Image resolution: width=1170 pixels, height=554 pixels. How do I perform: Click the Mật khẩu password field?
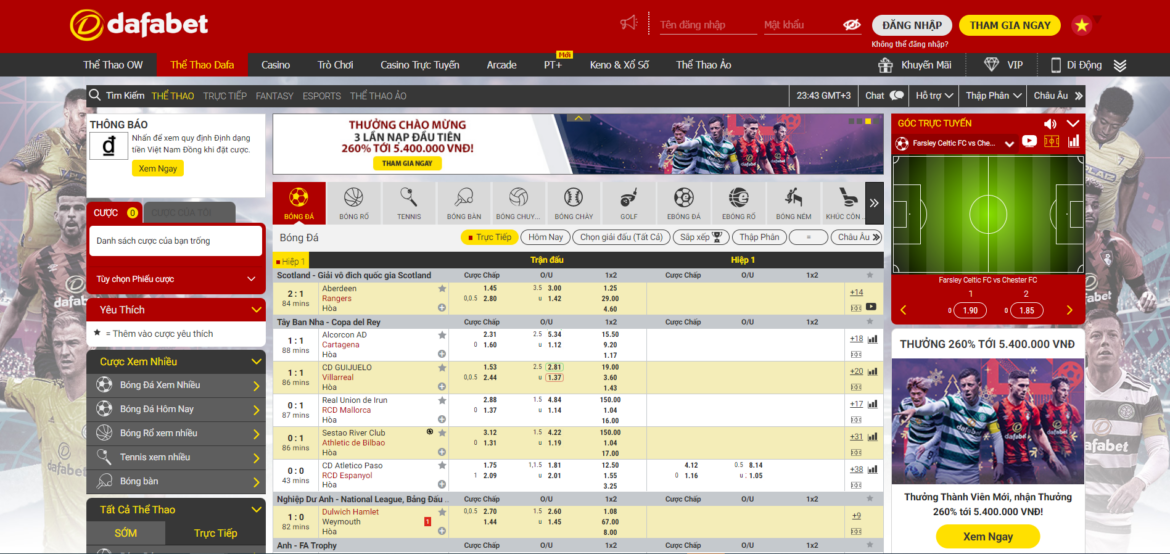(801, 25)
